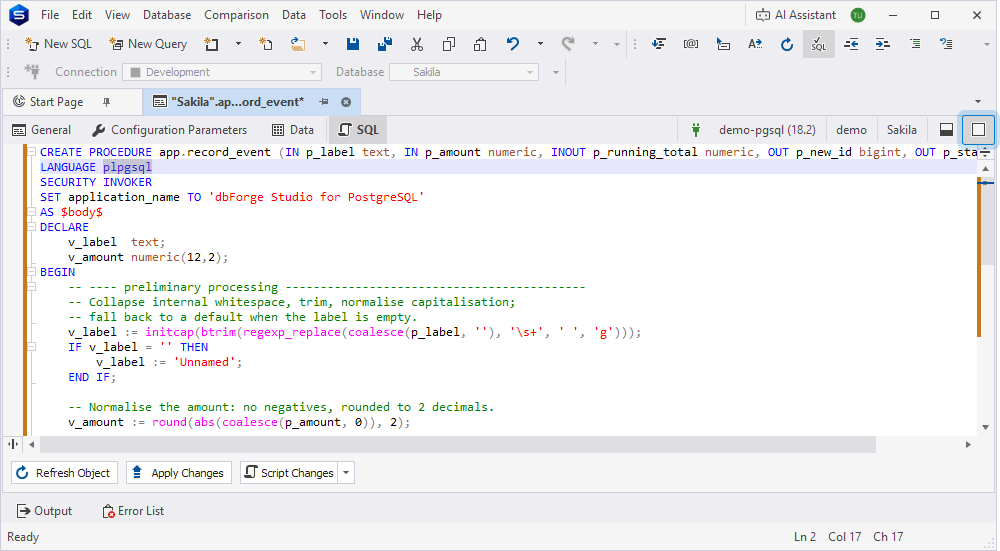Click the Copy icon
The image size is (1000, 551).
click(x=448, y=44)
